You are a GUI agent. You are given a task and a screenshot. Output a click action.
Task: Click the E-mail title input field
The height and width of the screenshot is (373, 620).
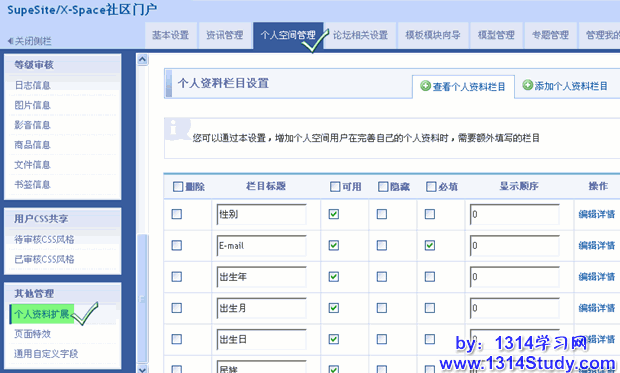(261, 246)
